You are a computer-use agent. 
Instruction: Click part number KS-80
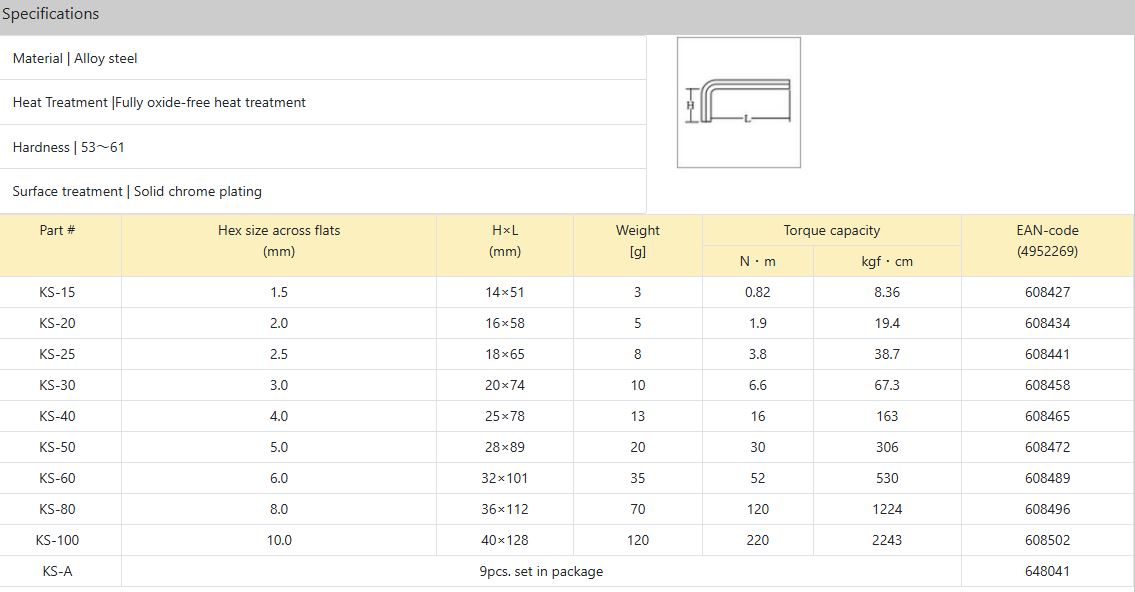[x=57, y=509]
